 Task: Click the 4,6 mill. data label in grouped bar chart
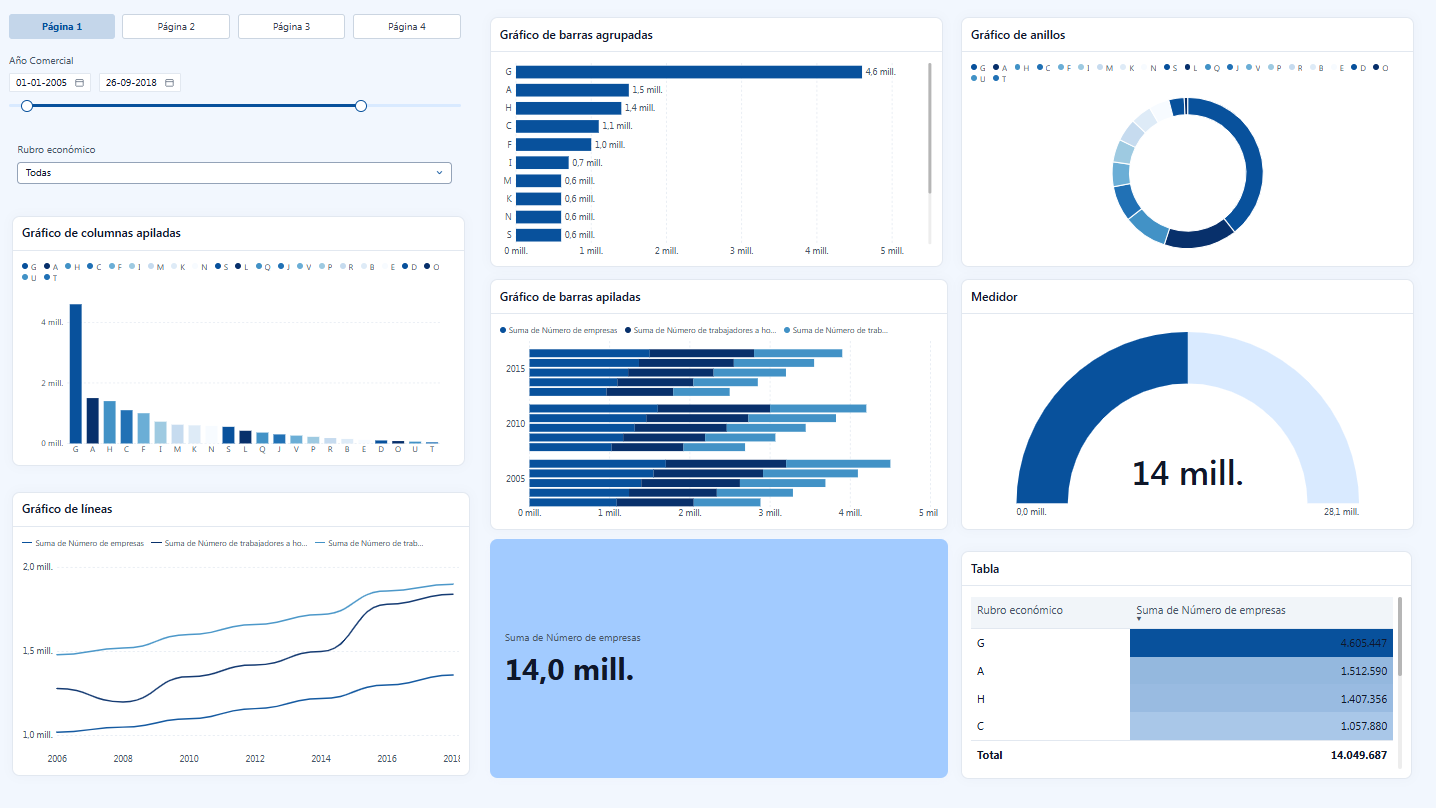coord(880,72)
